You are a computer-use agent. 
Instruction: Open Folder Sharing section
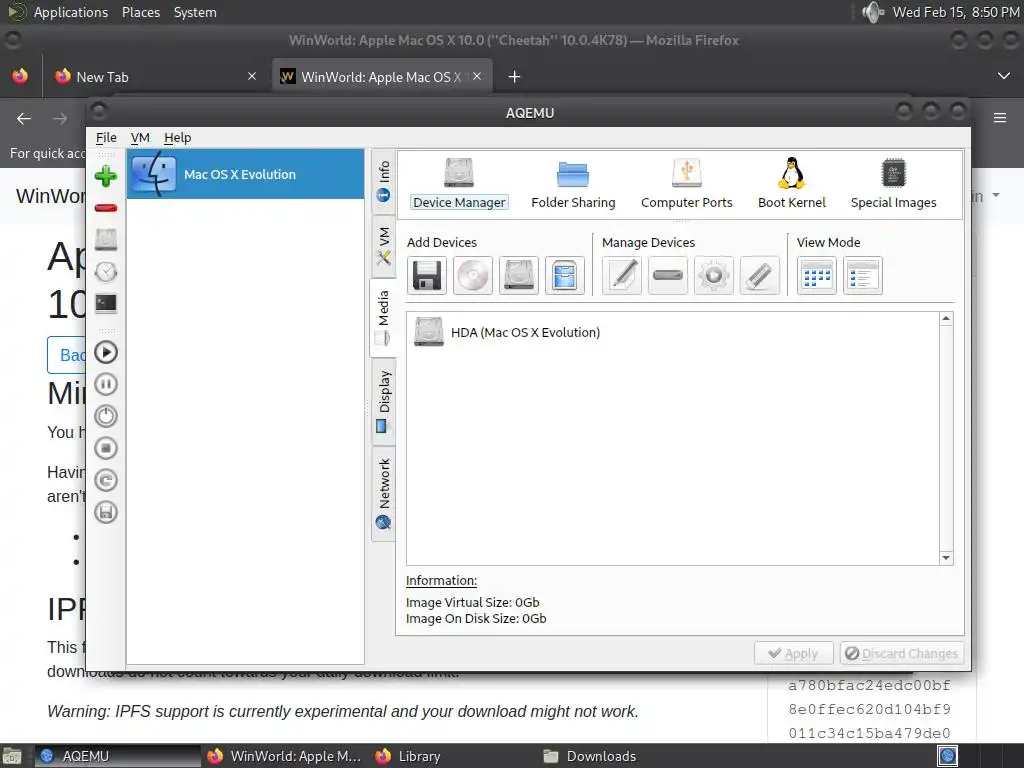pyautogui.click(x=573, y=184)
